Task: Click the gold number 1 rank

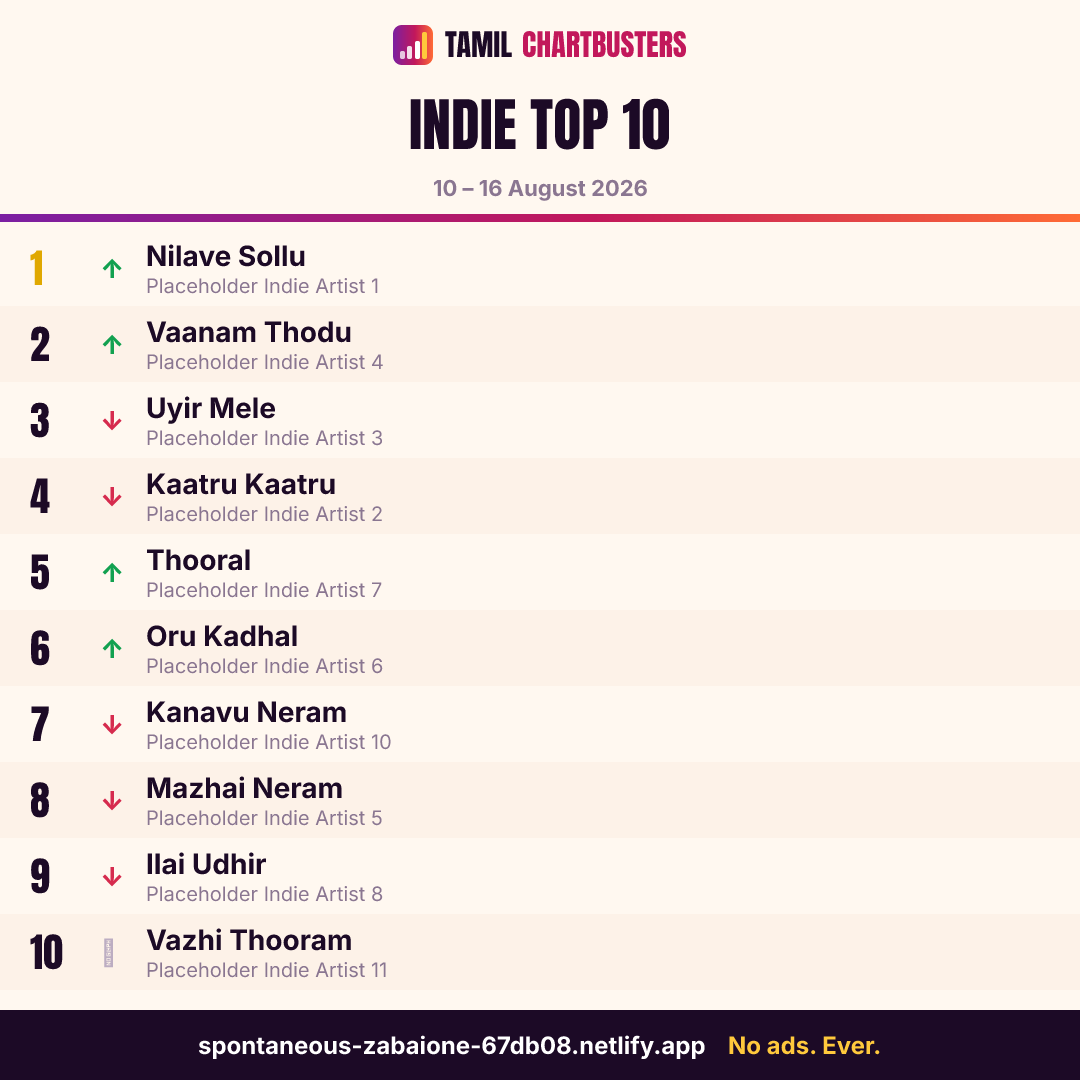Action: 37,268
